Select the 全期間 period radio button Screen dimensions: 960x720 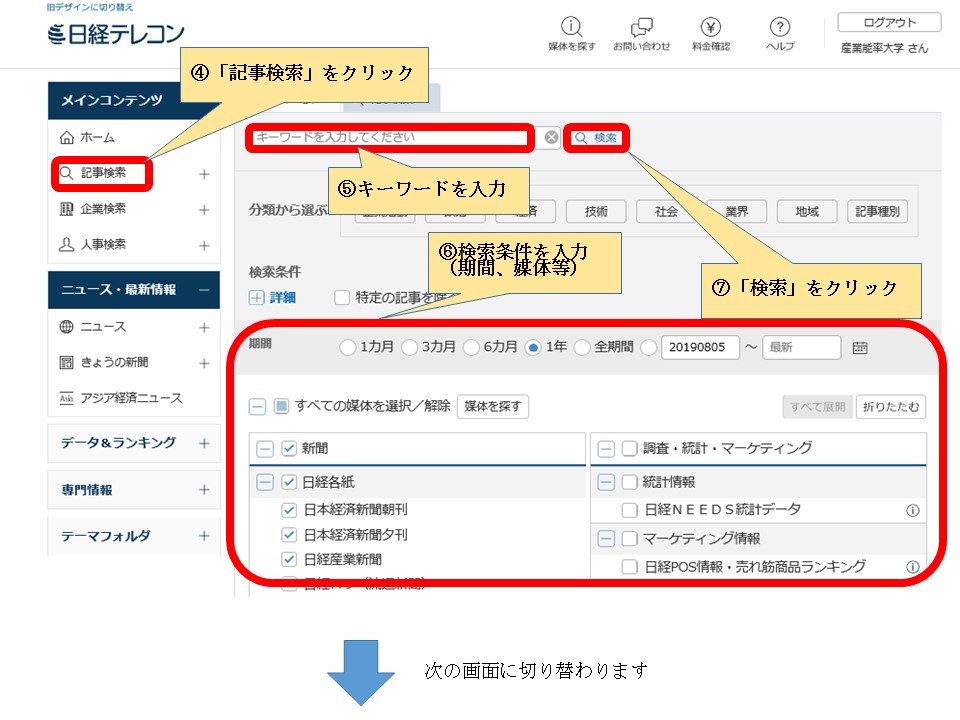582,347
